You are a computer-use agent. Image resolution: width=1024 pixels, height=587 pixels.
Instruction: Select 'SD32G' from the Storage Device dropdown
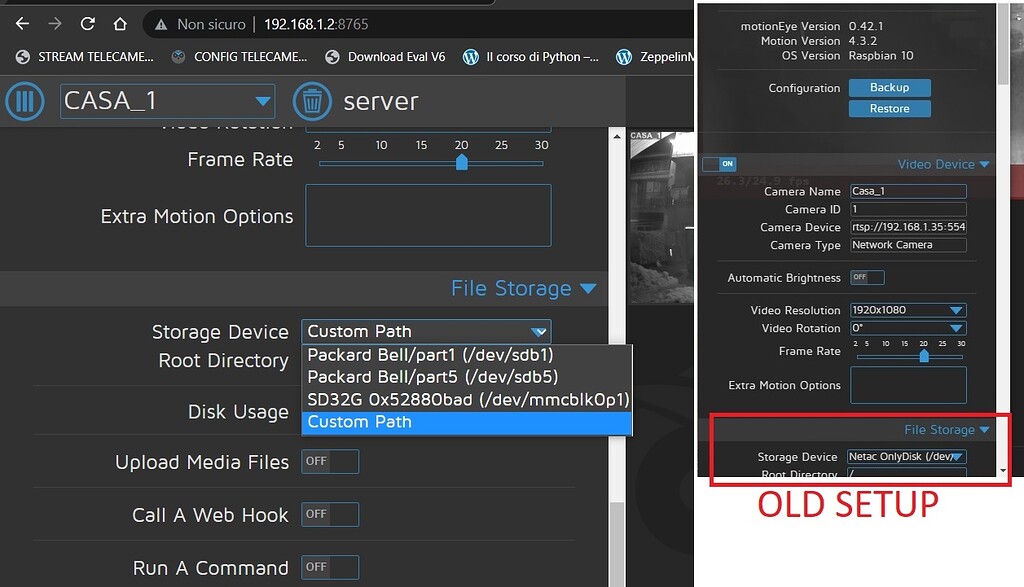click(x=466, y=400)
